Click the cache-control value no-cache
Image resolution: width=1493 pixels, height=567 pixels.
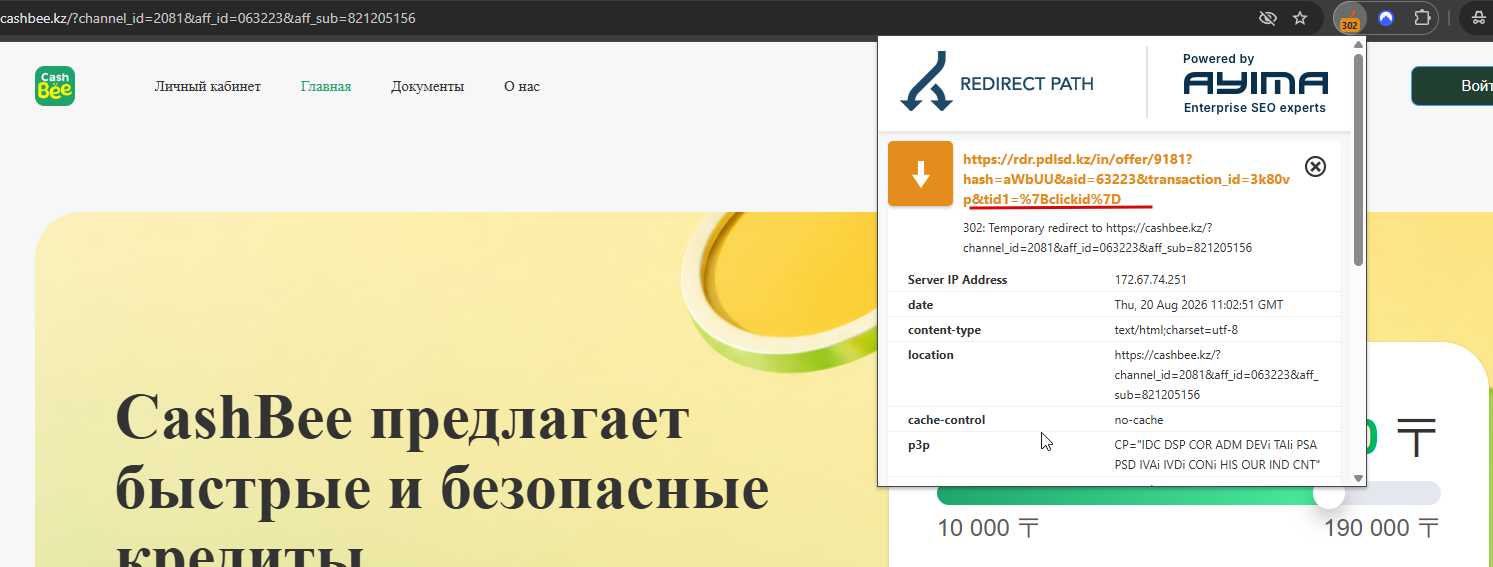click(1139, 420)
